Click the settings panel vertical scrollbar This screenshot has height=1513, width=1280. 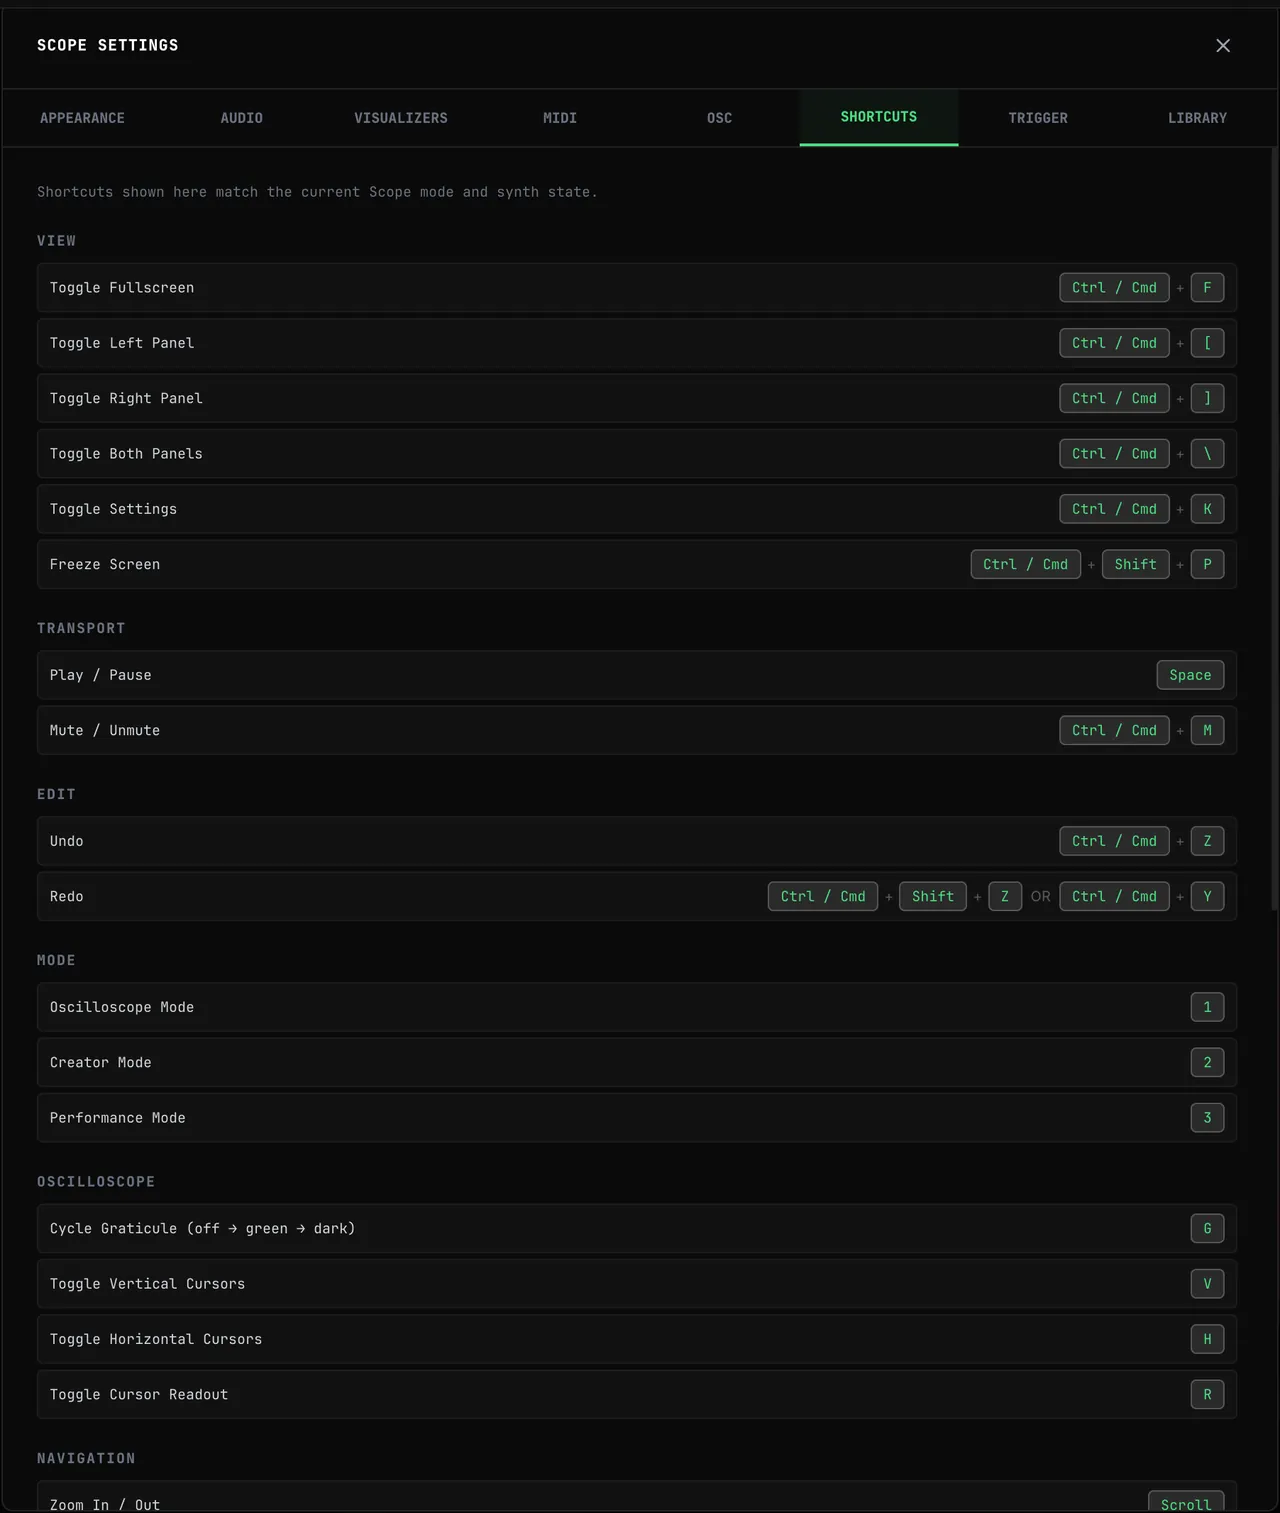coord(1273,530)
